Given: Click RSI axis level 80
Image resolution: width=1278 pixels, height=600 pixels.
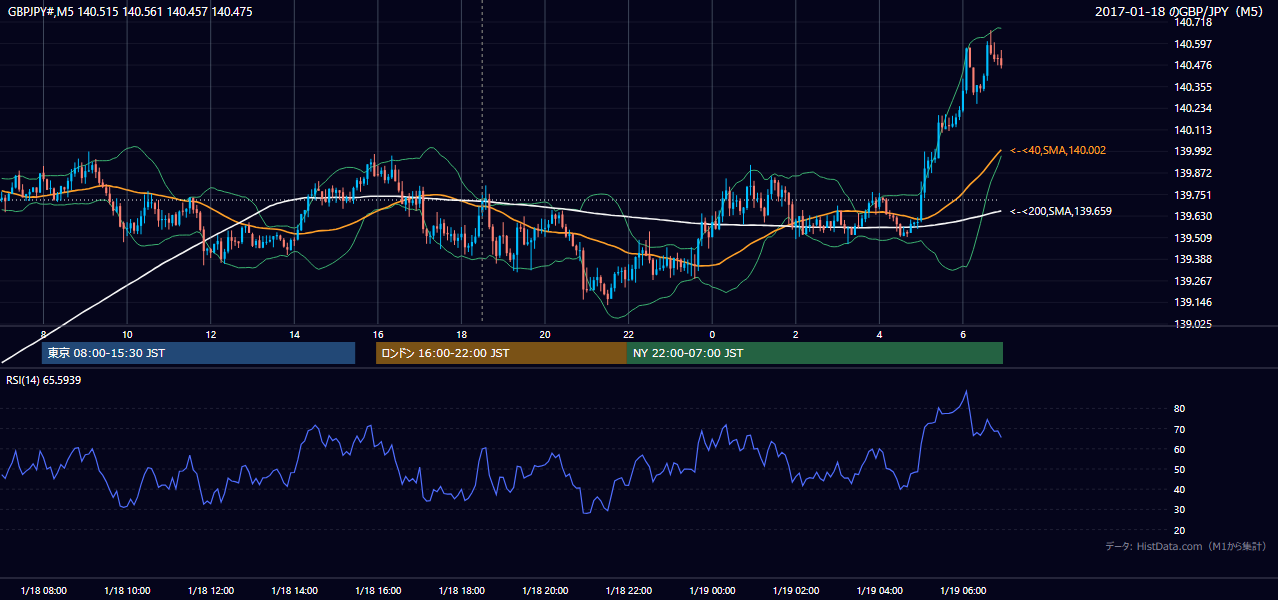Looking at the screenshot, I should 1180,409.
